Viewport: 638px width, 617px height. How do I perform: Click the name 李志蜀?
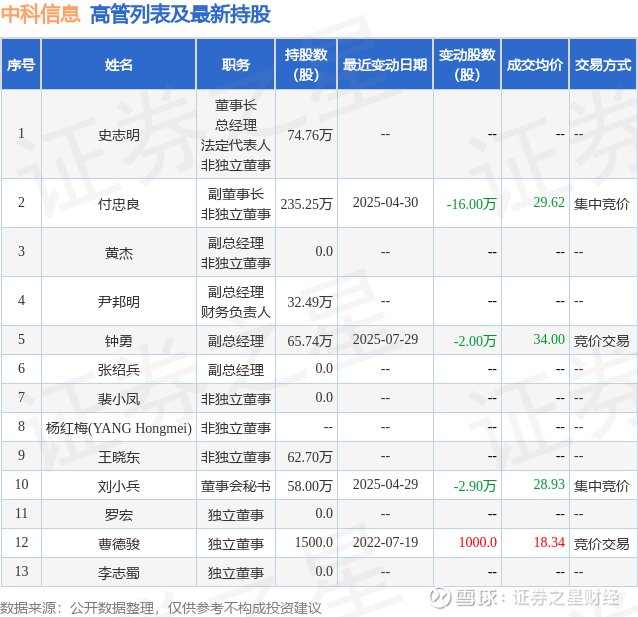click(118, 573)
